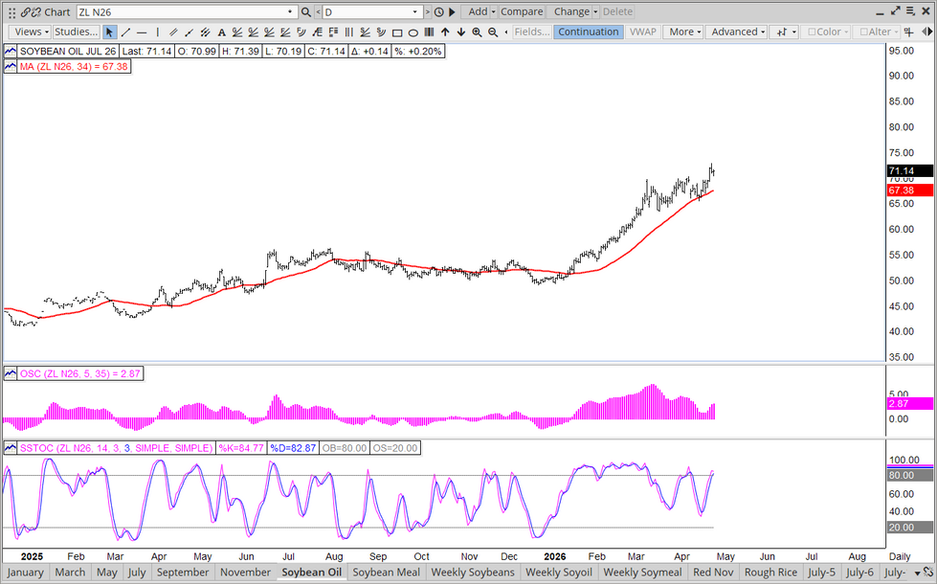Screen dimensions: 937x584
Task: Click the broken chain link icon
Action: (36, 12)
